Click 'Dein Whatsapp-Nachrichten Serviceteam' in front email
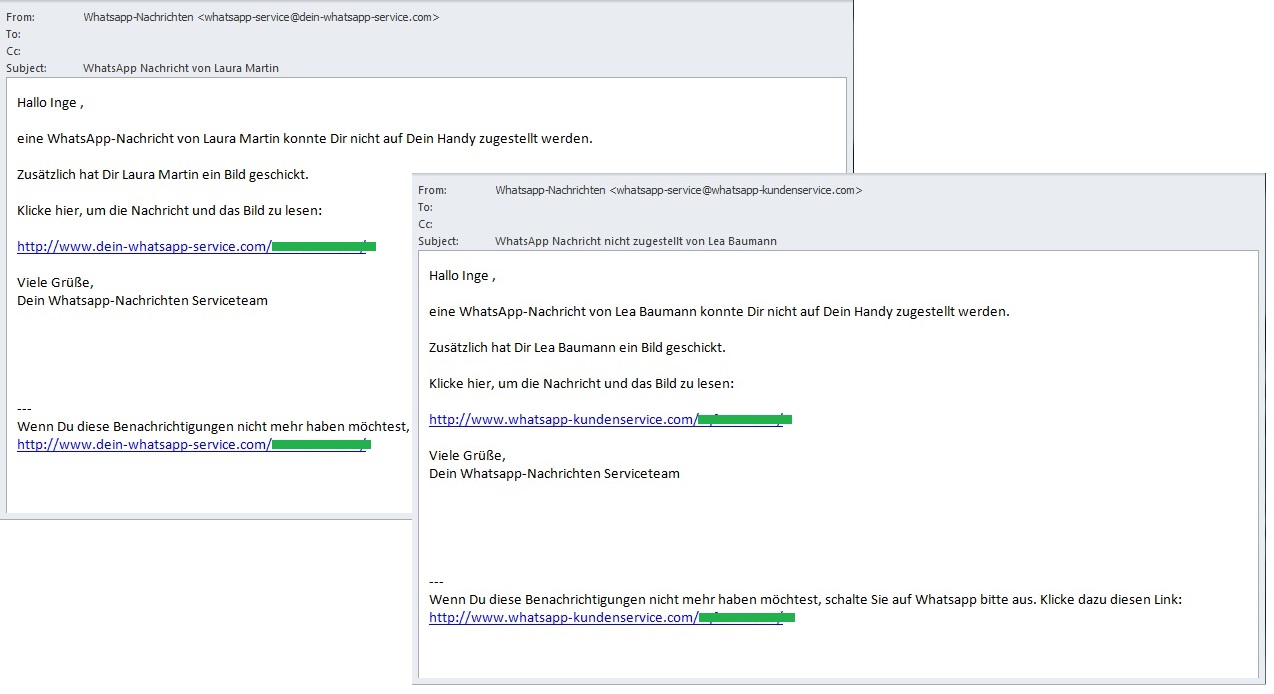The height and width of the screenshot is (694, 1274). point(554,473)
